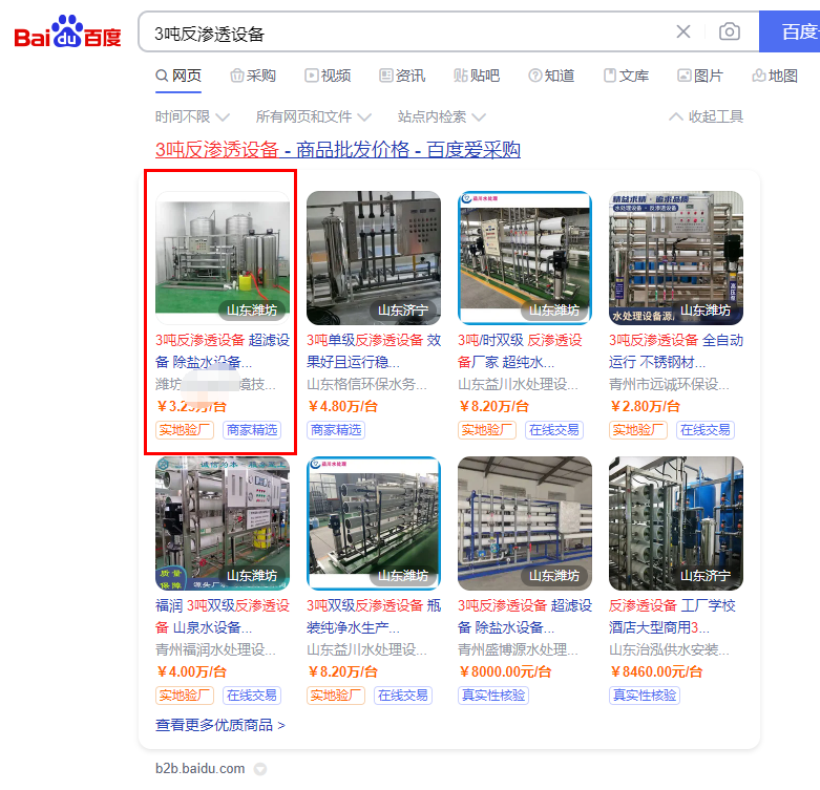Open the 百度爱采购 wholesale price result link
Image resolution: width=820 pixels, height=790 pixels.
coord(338,150)
